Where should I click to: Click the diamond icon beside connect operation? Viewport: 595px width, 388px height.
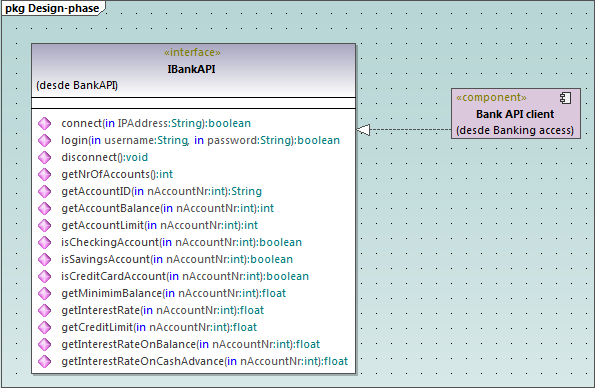point(44,123)
